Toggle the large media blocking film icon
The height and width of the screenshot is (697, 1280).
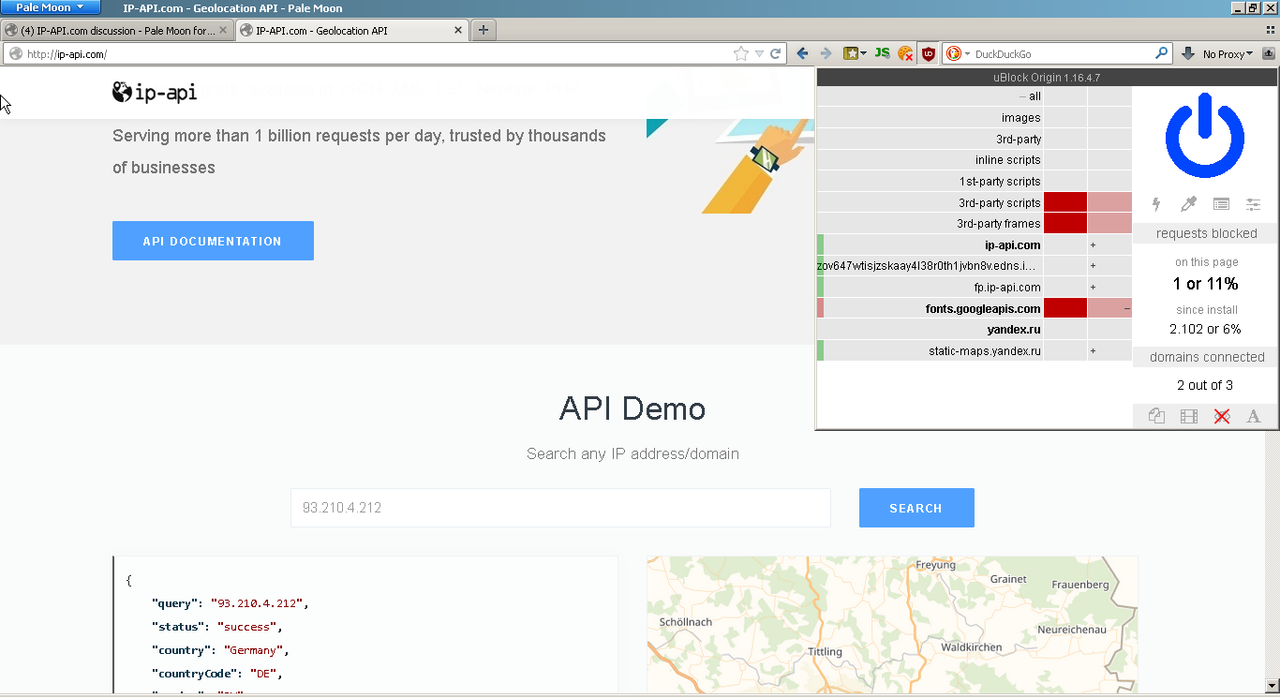(1189, 416)
